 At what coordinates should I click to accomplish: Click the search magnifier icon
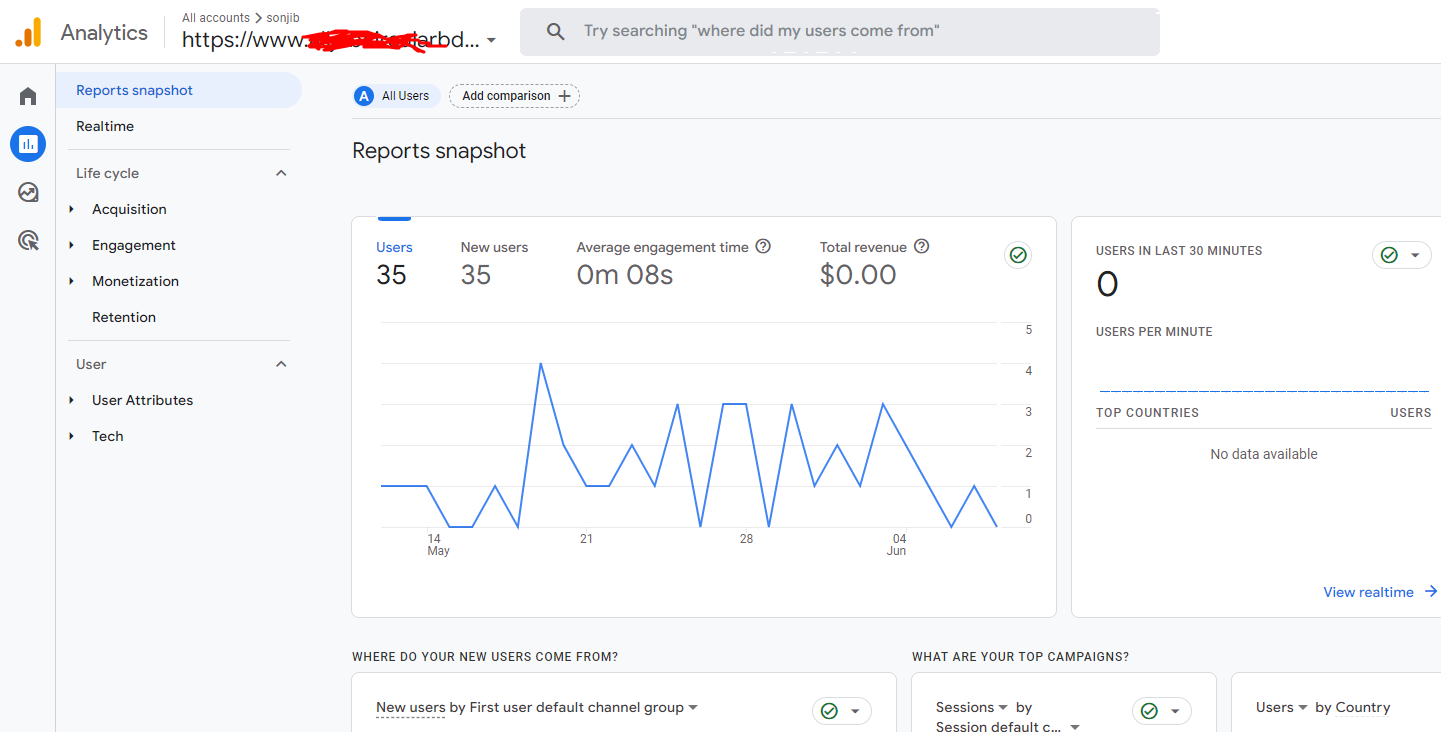556,32
